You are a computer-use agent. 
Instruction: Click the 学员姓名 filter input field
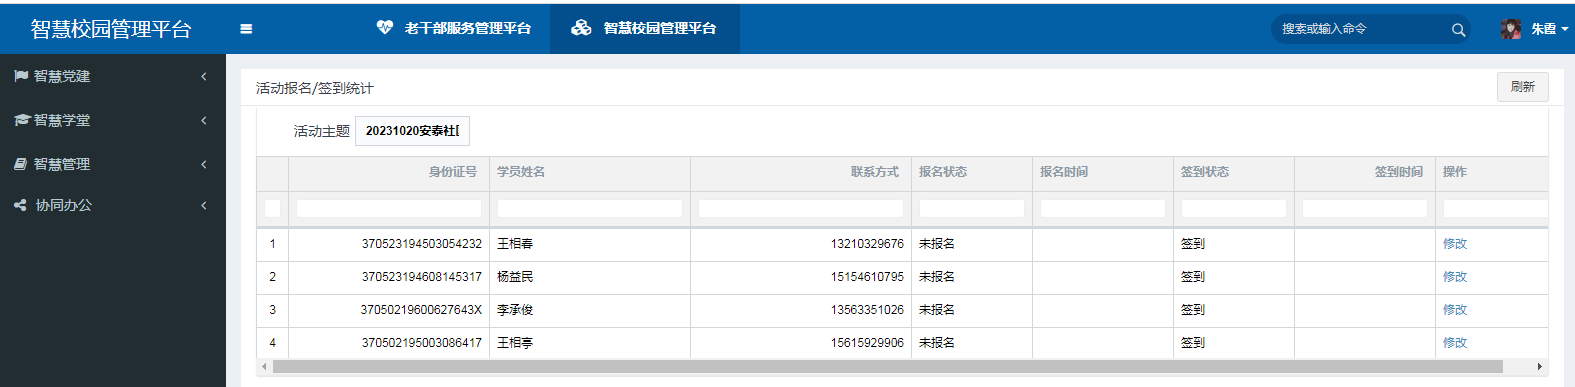[590, 209]
